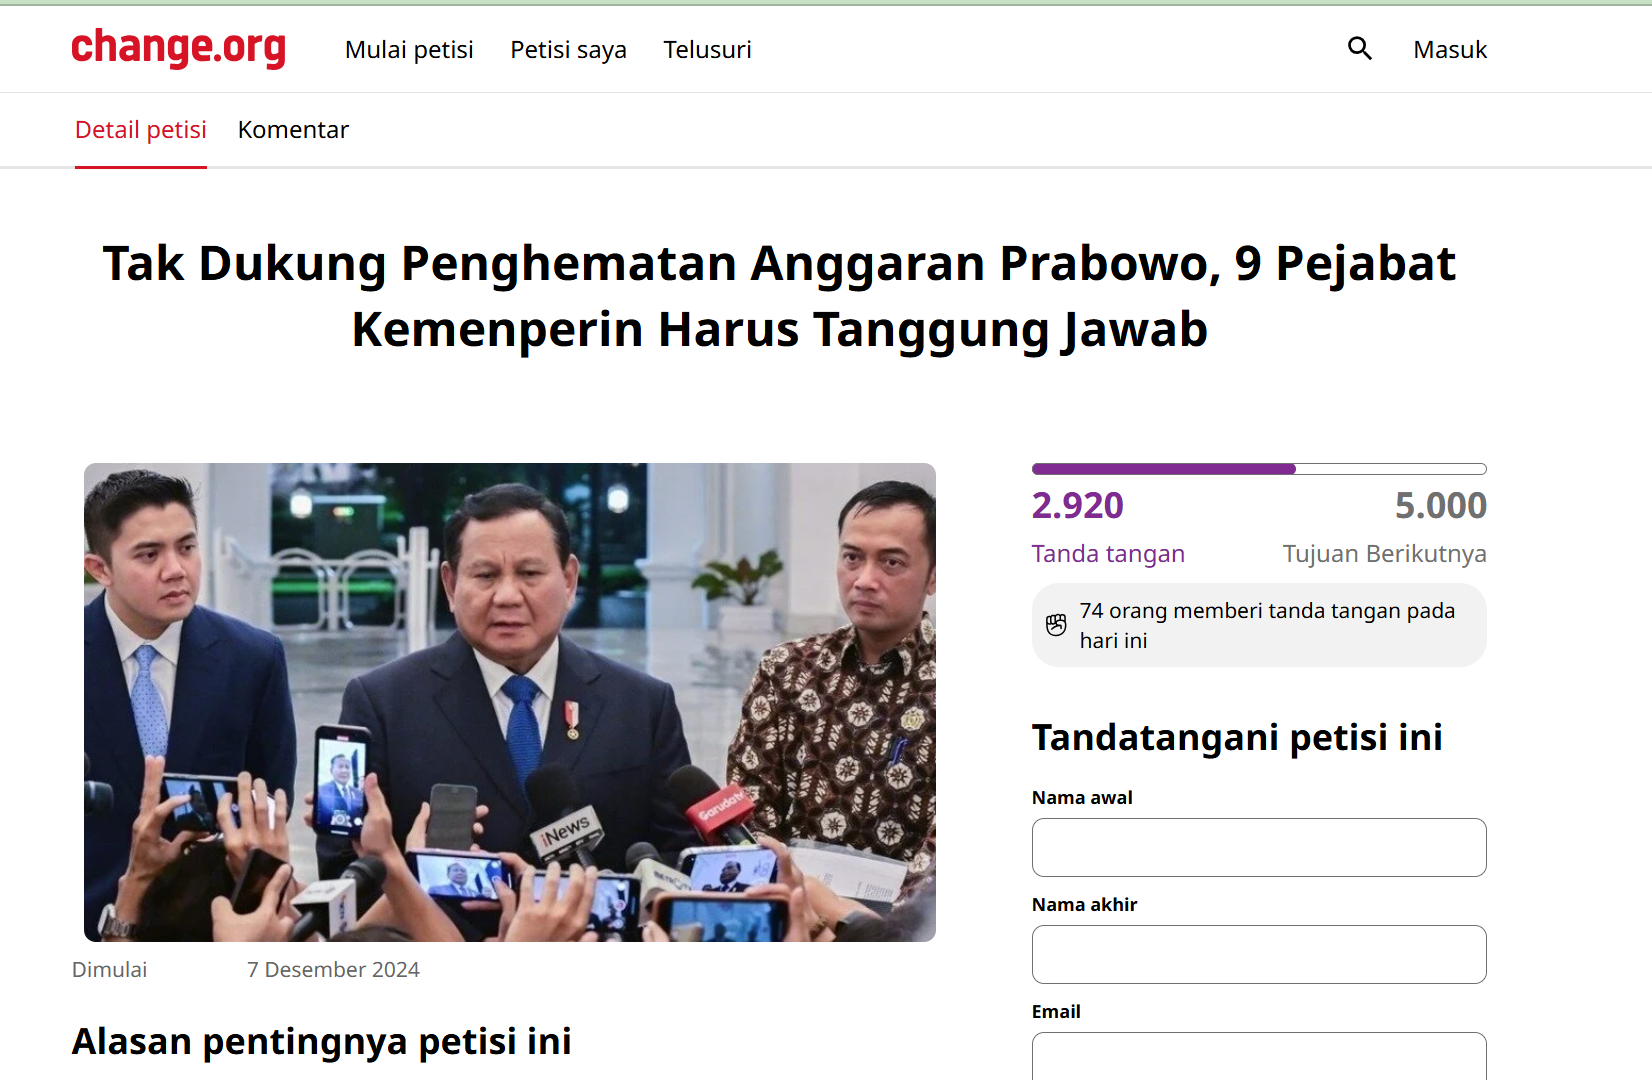The image size is (1652, 1080).
Task: Open the Prabowo press photo
Action: [x=510, y=702]
